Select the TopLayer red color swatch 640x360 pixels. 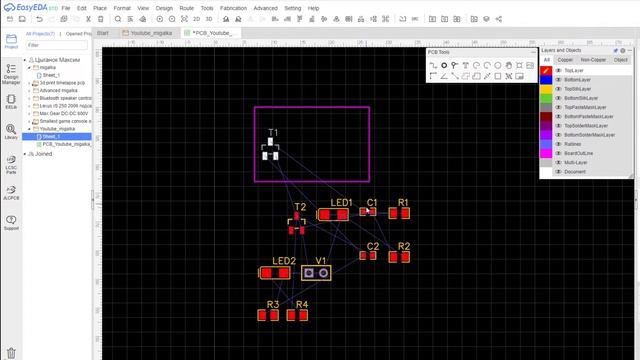546,71
